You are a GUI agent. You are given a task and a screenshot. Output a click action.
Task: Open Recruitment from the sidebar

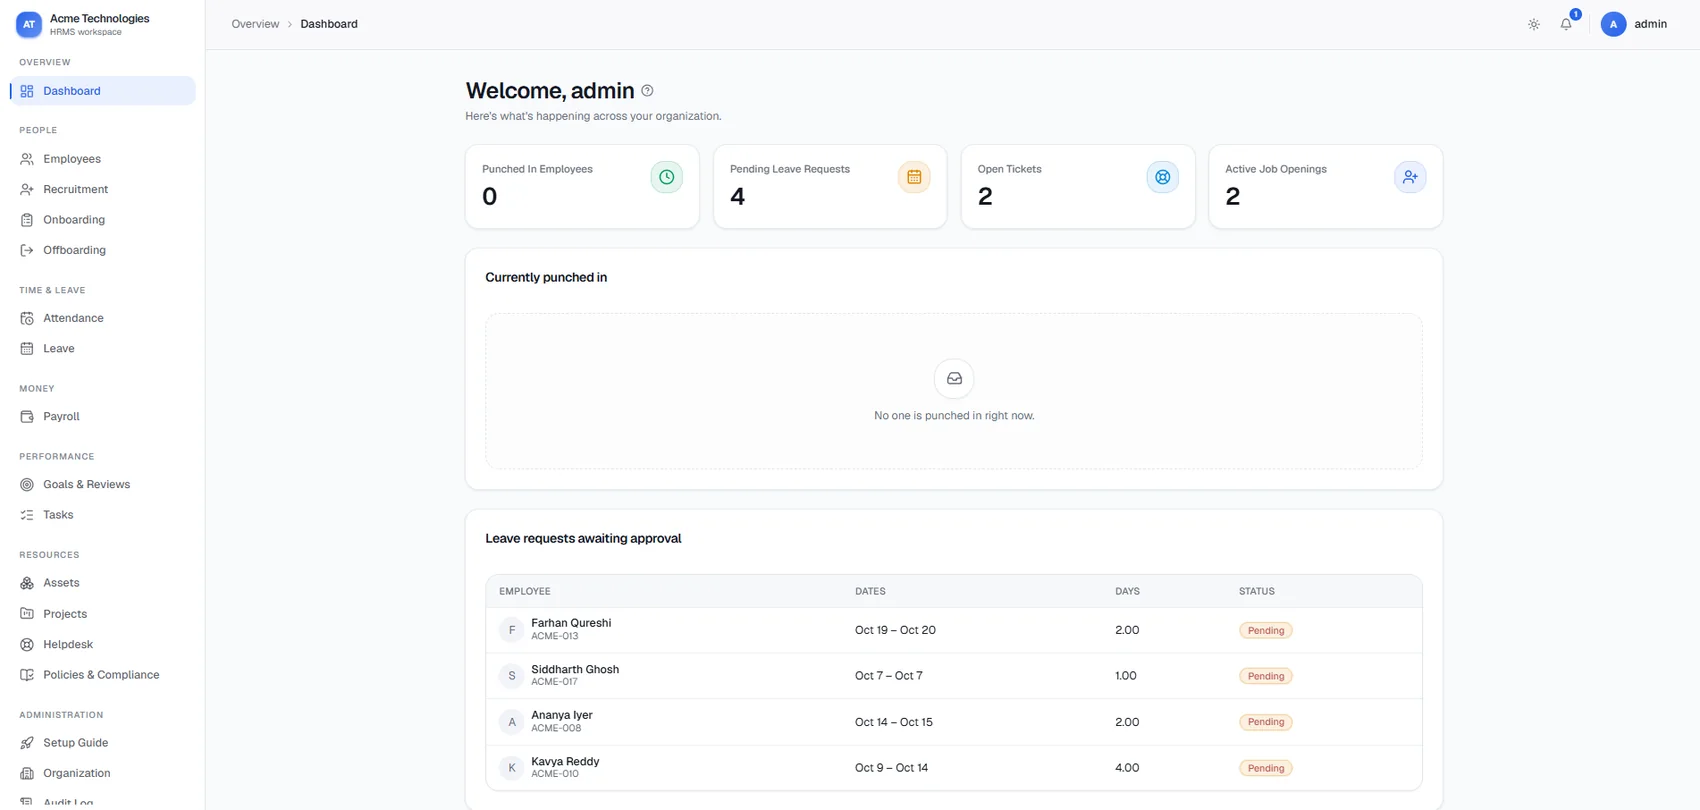click(x=103, y=189)
